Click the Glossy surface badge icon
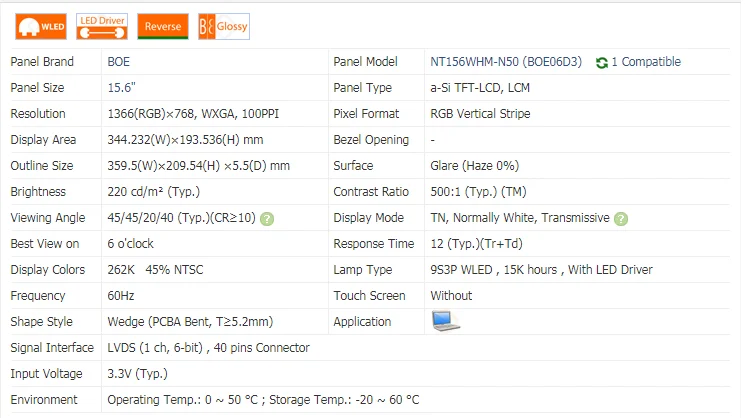Screen dimensions: 745x418 (x=224, y=27)
